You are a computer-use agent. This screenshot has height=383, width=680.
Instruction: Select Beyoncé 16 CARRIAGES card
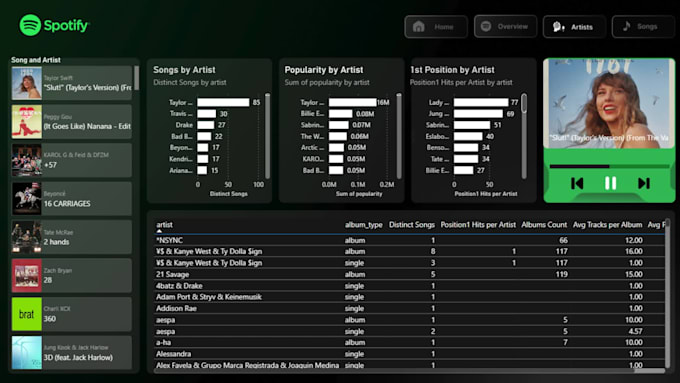[72, 199]
